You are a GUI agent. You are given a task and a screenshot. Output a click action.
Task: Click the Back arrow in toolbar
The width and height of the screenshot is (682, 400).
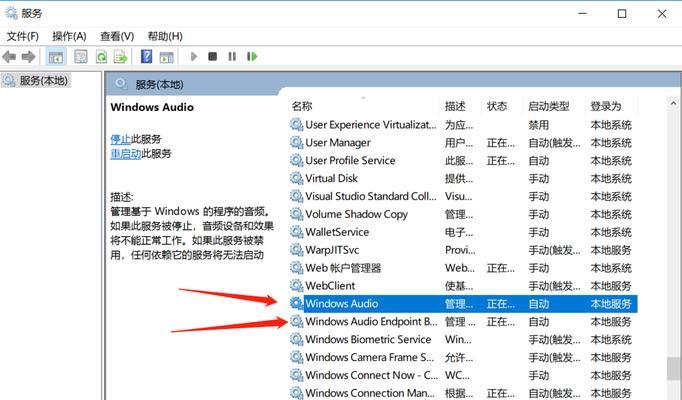[x=9, y=57]
